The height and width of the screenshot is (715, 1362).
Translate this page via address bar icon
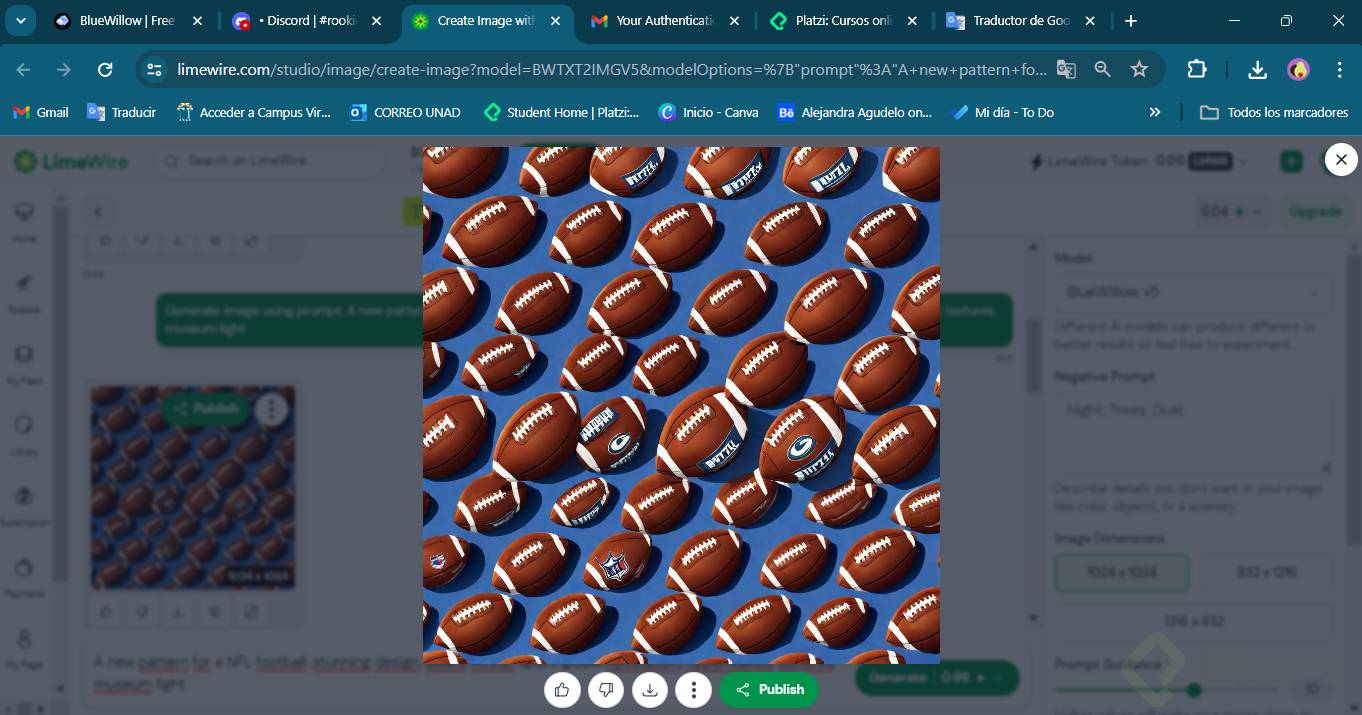pos(1066,69)
